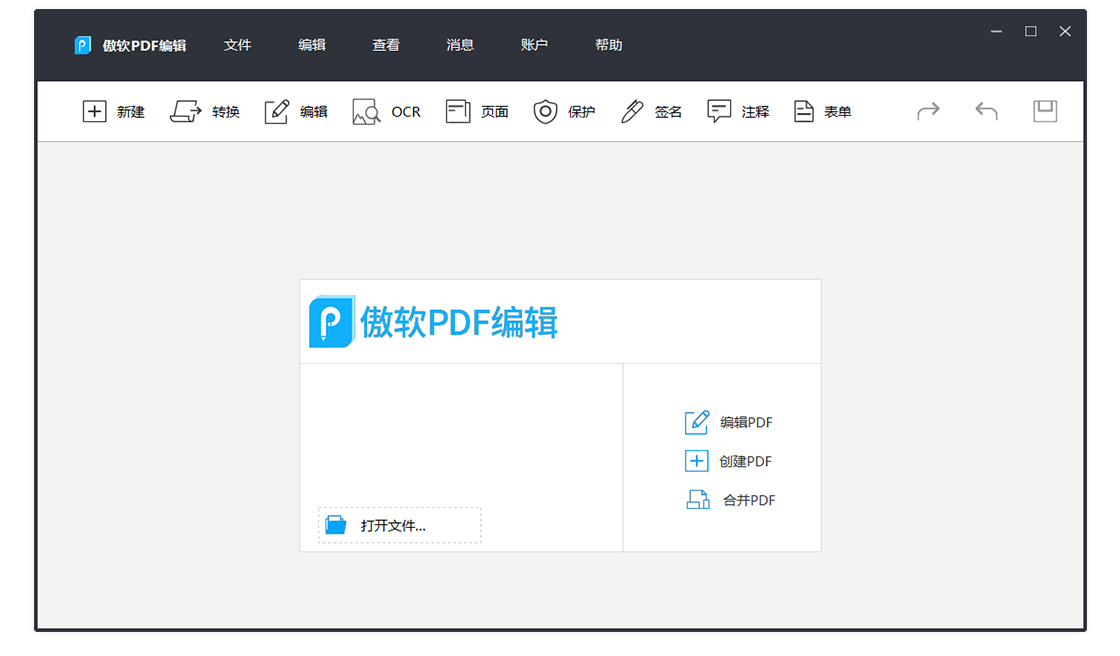This screenshot has height=656, width=1120.
Task: Open the 消息 menu
Action: click(460, 45)
